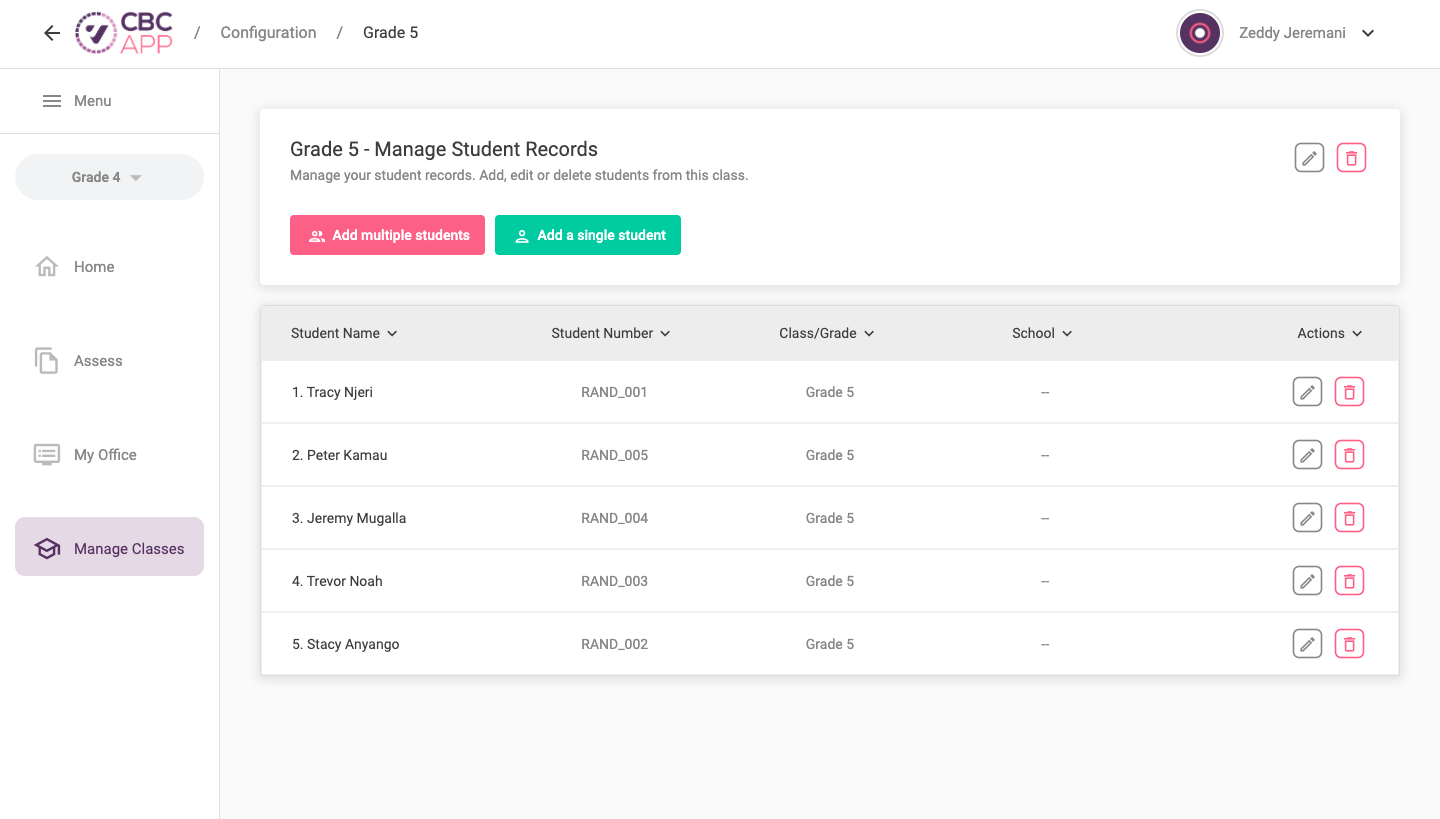Open the Actions column dropdown
The image size is (1440, 819).
(x=1330, y=333)
